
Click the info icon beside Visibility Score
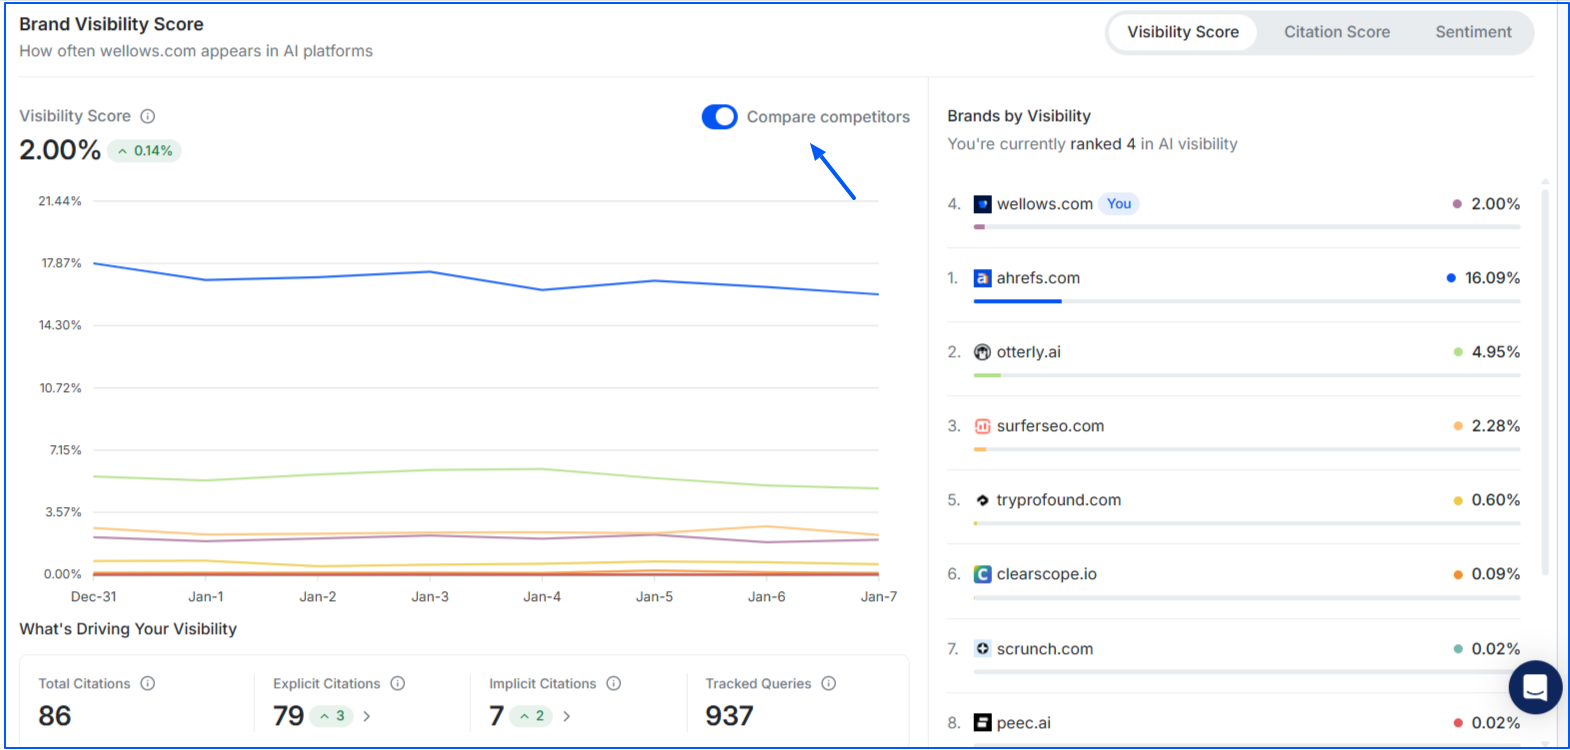pyautogui.click(x=148, y=116)
